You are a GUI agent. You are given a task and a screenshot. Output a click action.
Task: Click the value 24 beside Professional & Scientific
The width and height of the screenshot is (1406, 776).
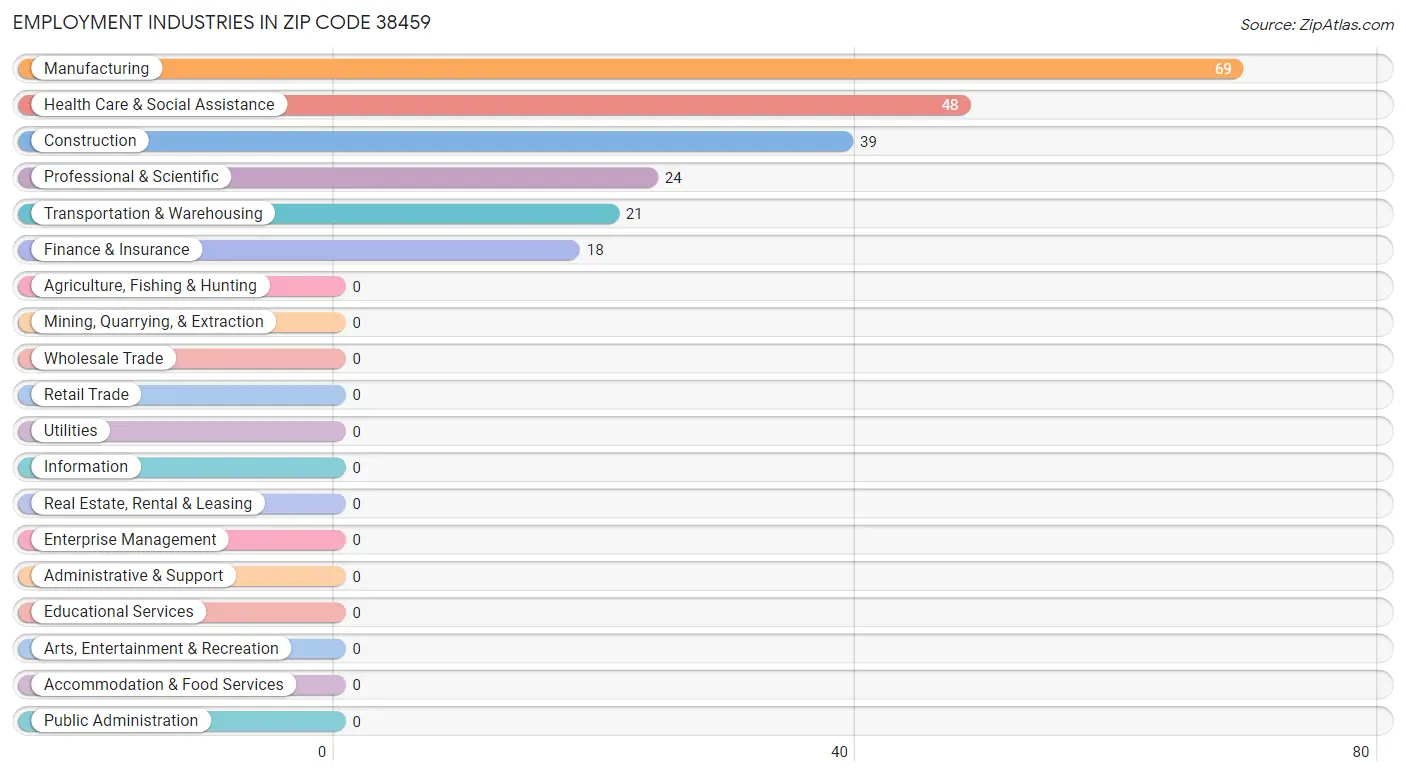pos(673,178)
